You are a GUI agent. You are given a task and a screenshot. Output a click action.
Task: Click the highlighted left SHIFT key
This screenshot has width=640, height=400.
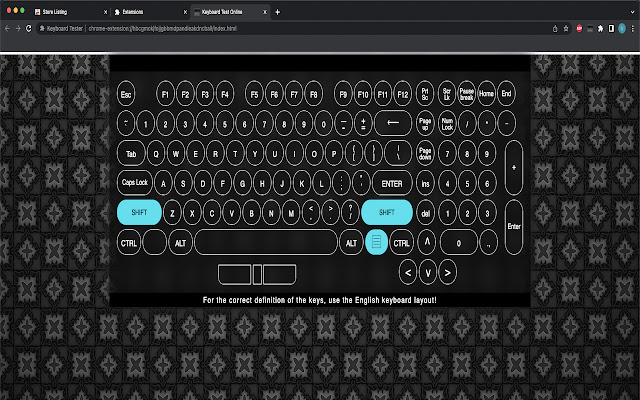[139, 212]
